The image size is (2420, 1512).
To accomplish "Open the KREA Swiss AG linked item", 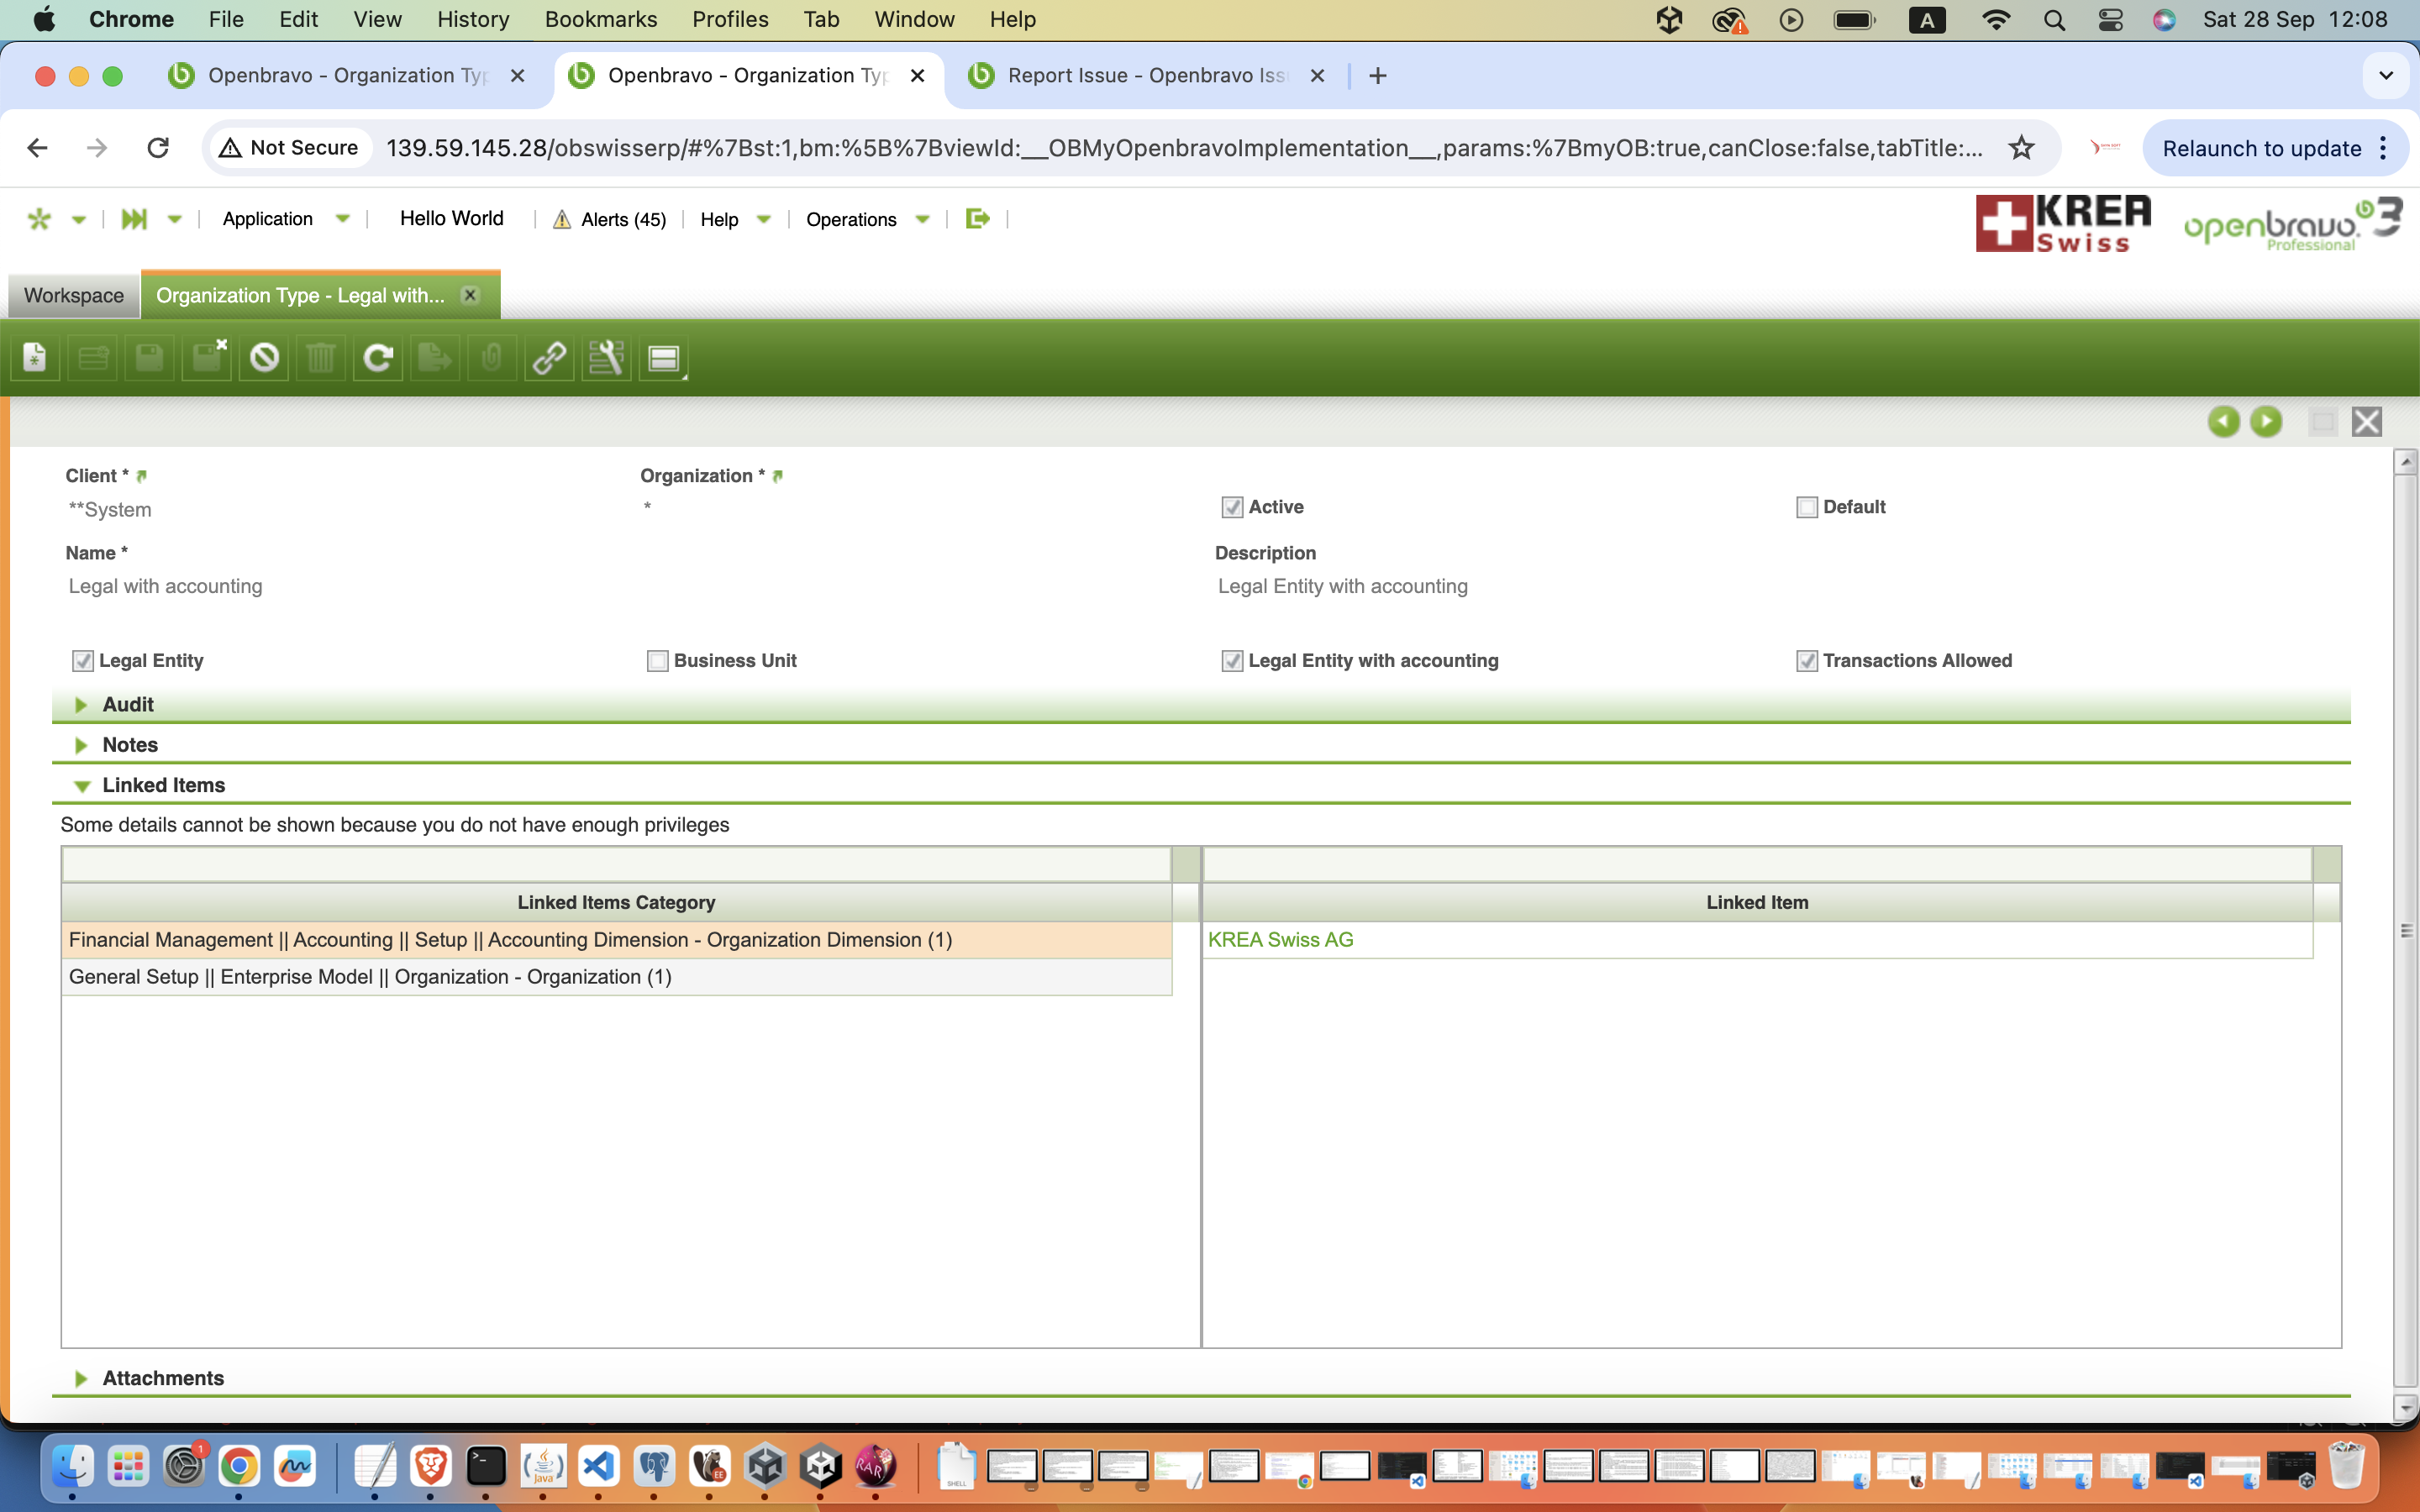I will 1280,940.
